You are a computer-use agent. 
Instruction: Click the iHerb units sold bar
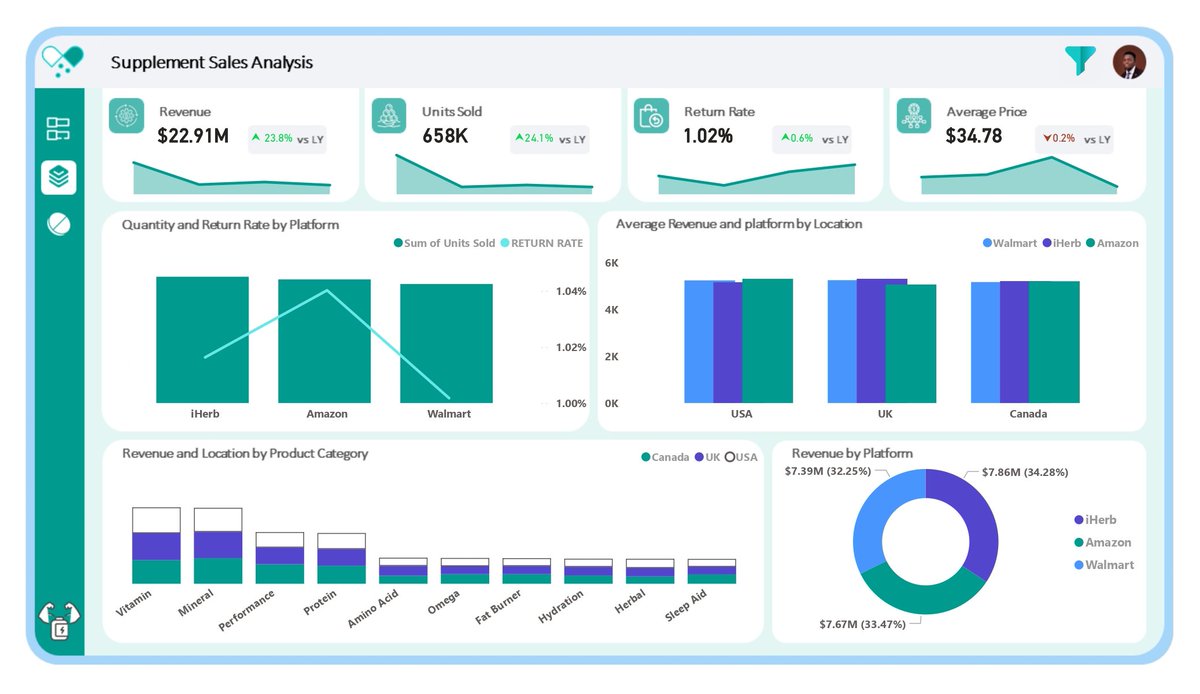pos(203,339)
